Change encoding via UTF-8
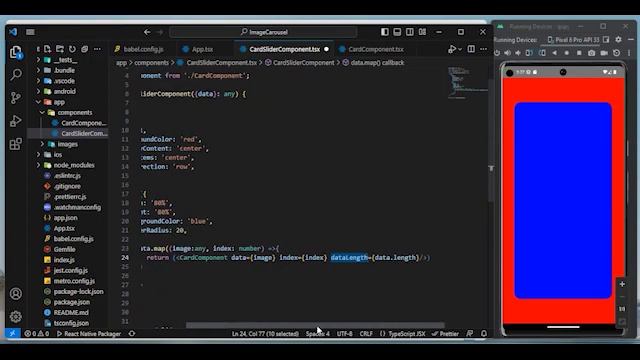Screen dimensions: 640x360 (x=344, y=333)
